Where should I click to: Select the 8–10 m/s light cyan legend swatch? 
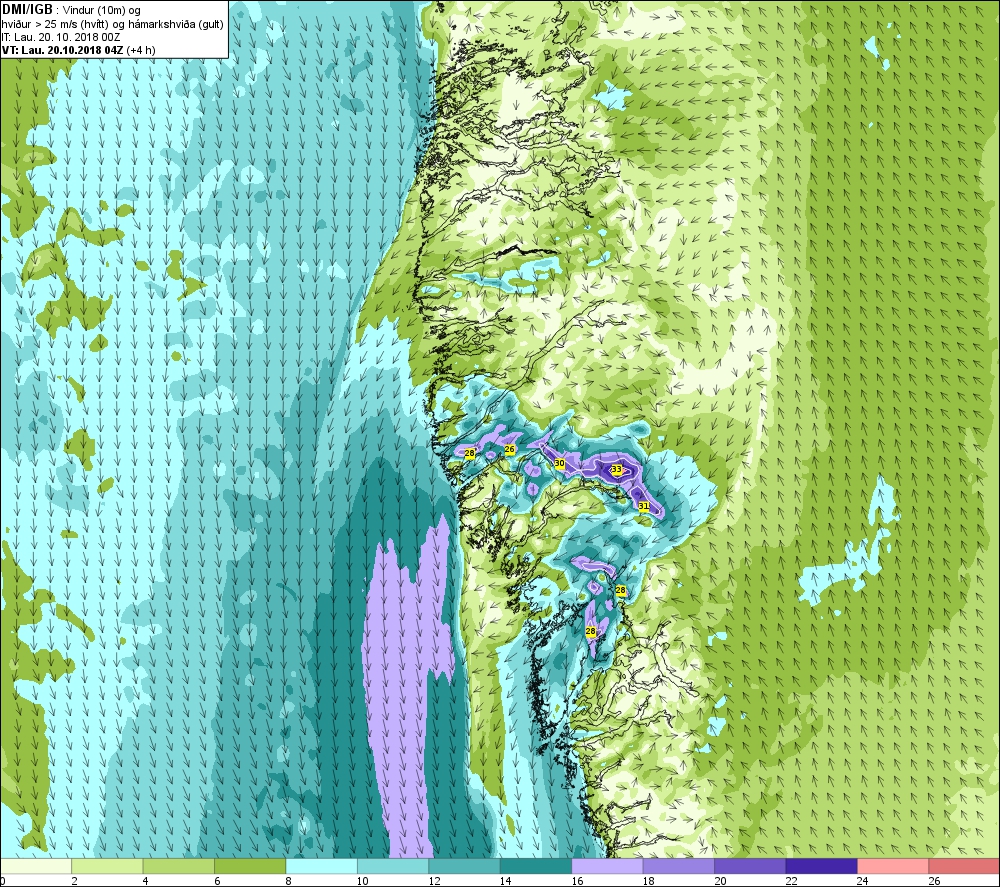click(321, 865)
